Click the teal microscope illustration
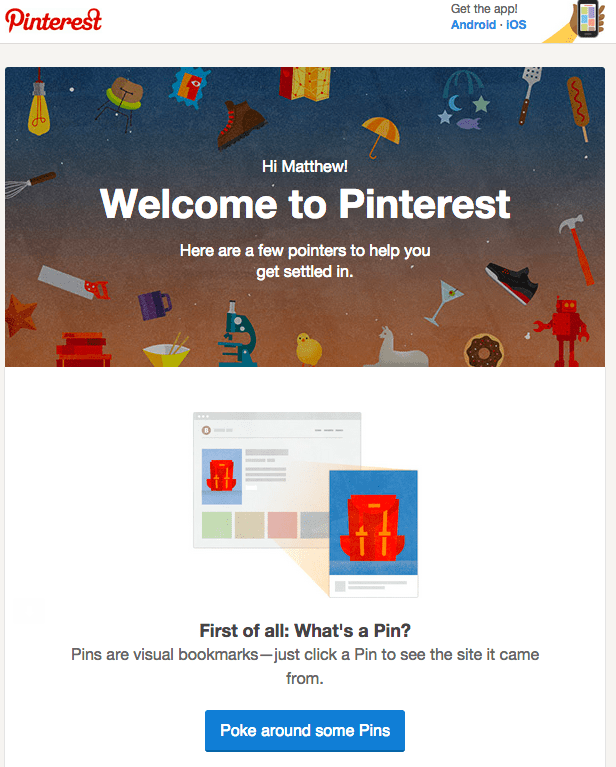 [237, 335]
